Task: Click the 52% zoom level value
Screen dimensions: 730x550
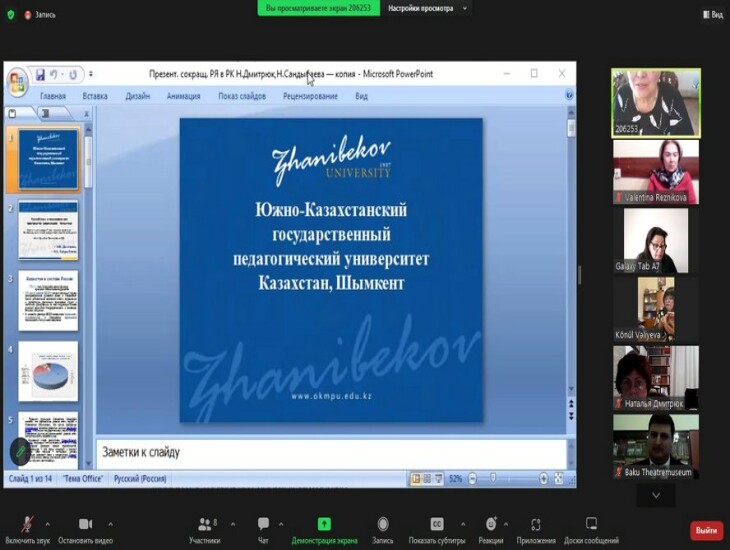Action: [x=455, y=479]
